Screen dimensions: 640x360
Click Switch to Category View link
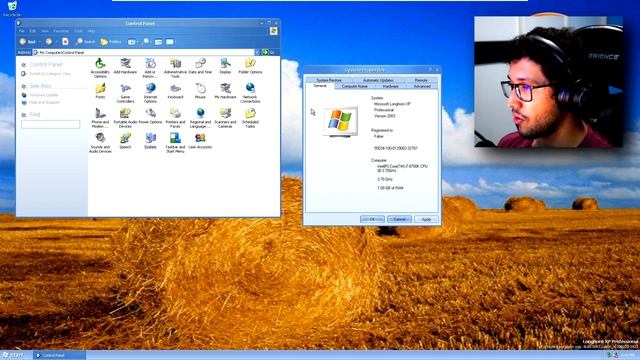pyautogui.click(x=50, y=74)
